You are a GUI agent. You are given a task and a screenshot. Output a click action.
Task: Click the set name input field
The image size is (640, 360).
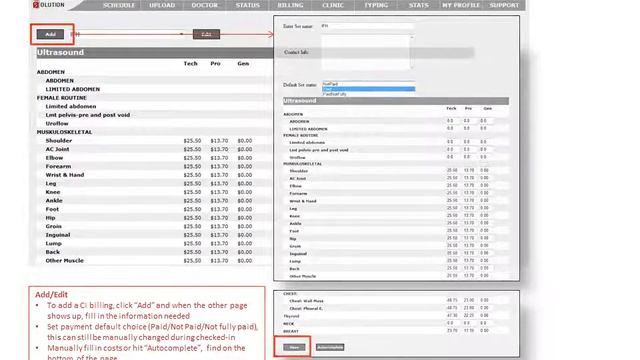367,26
